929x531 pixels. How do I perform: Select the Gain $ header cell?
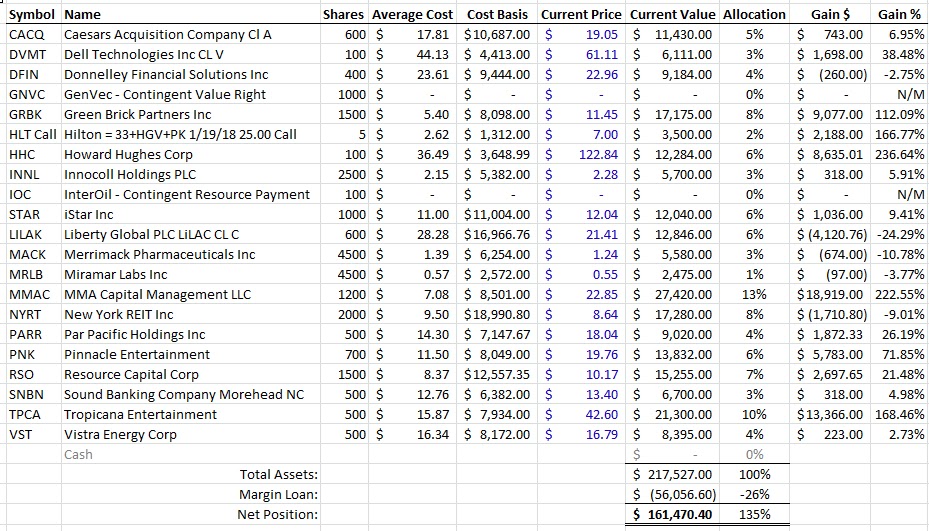(830, 14)
